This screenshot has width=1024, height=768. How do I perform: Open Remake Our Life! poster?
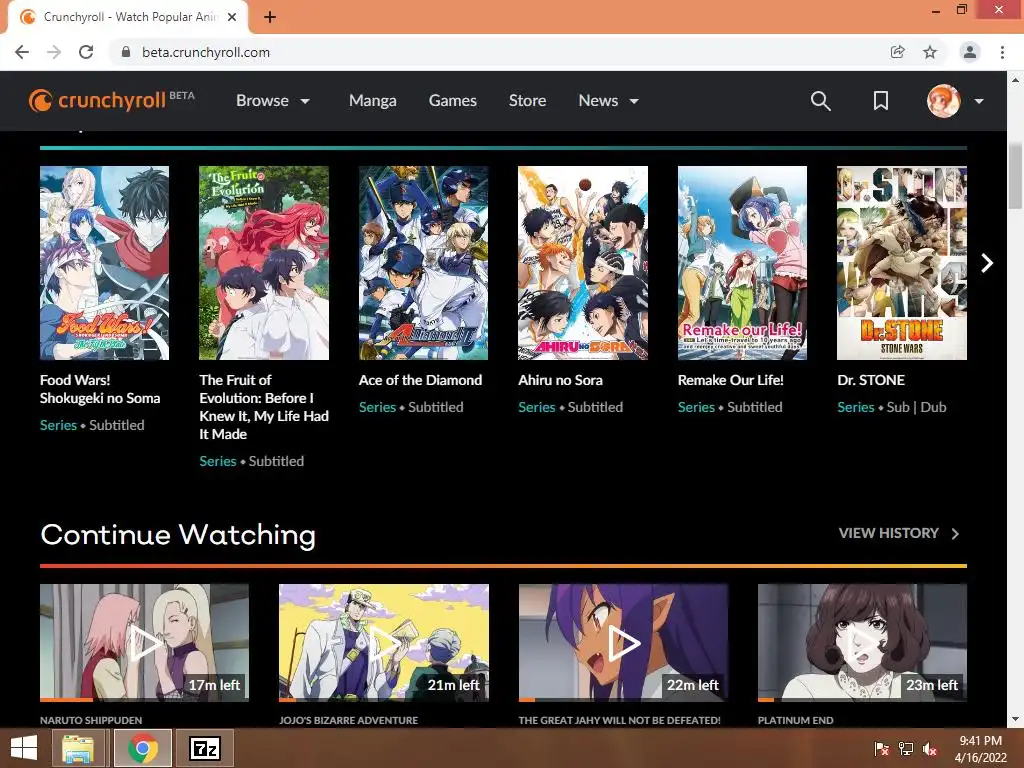coord(742,263)
